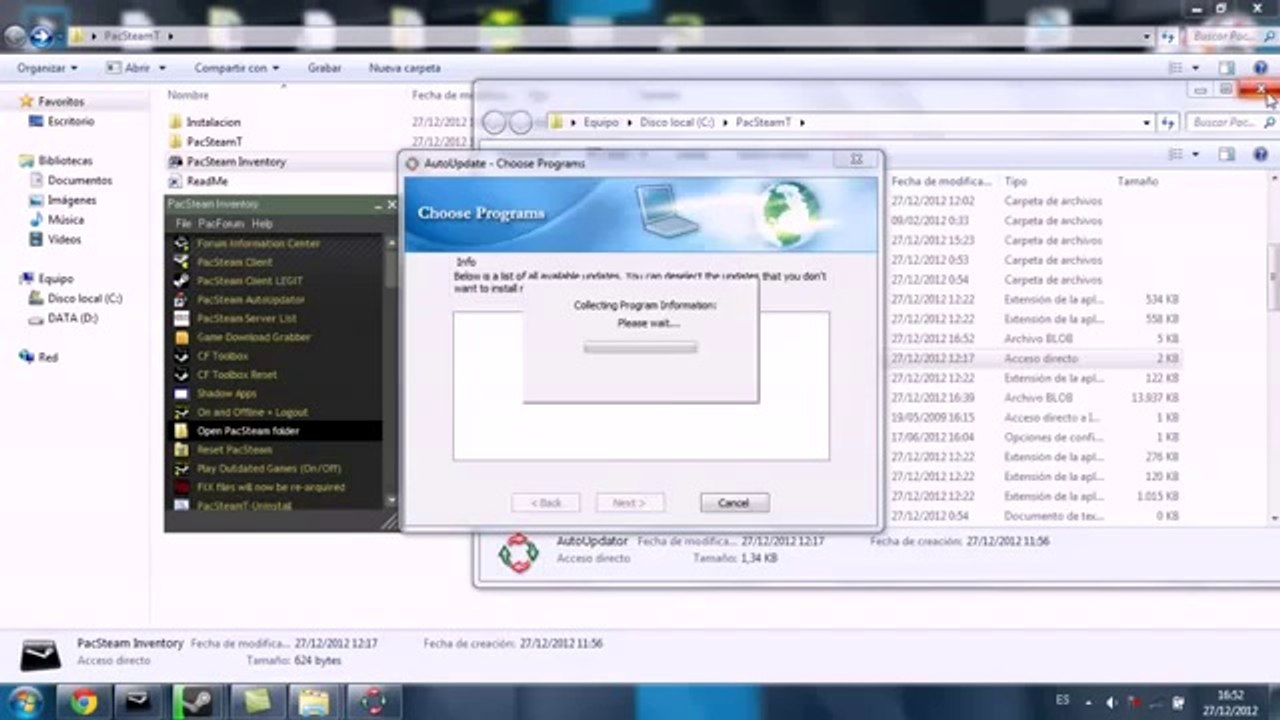1280x720 pixels.
Task: Select Vídeos library
Action: tap(64, 239)
